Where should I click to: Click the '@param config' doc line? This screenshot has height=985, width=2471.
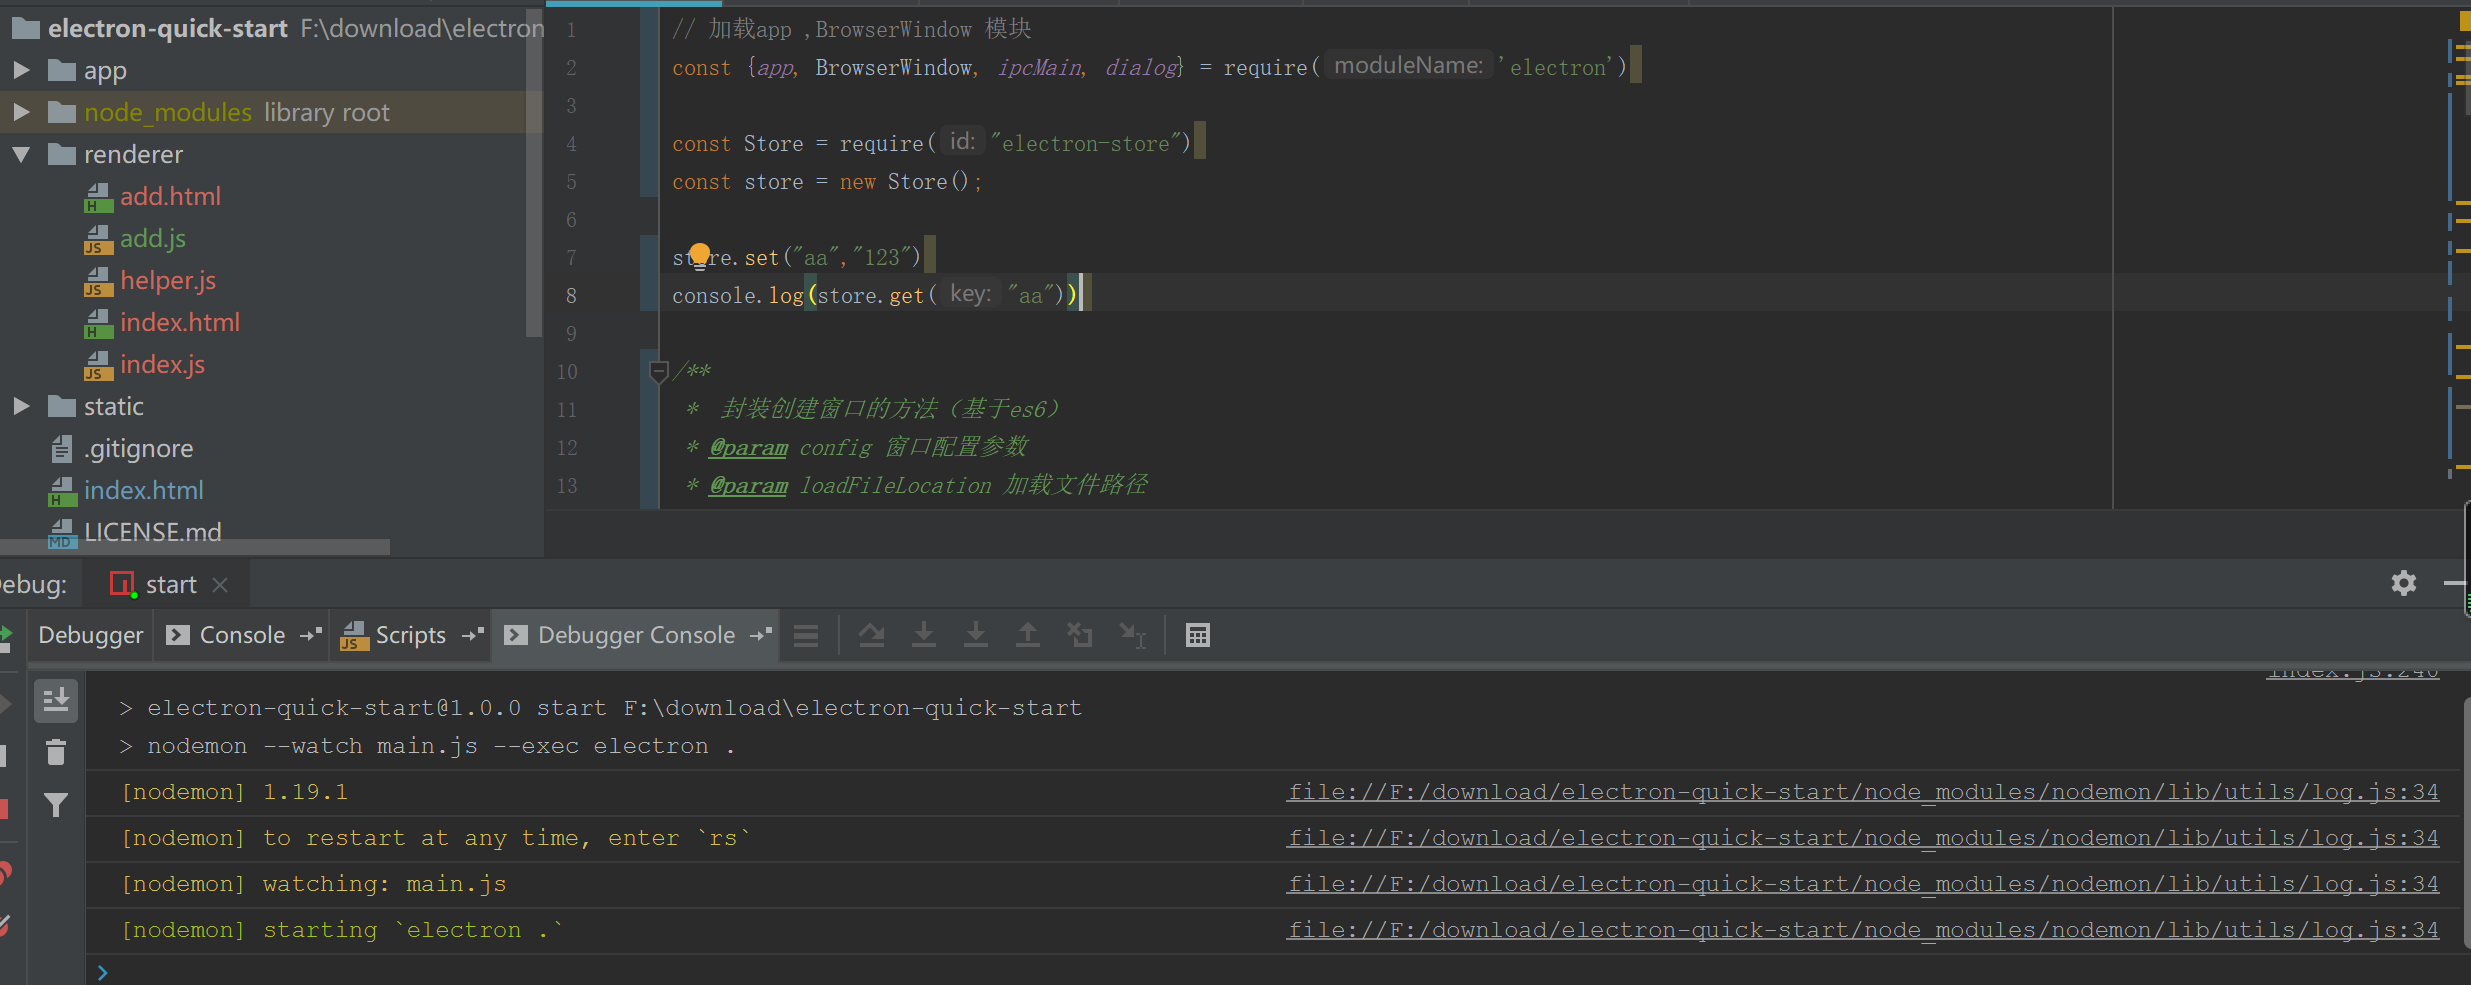856,448
